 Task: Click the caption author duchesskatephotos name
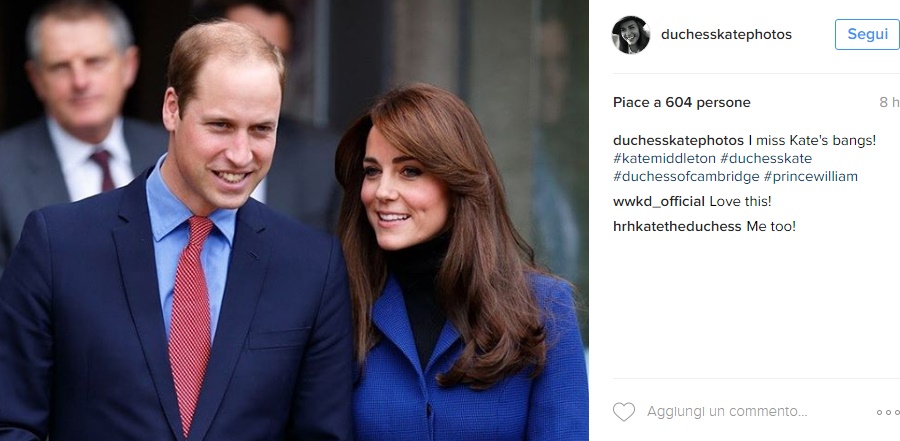coord(678,141)
